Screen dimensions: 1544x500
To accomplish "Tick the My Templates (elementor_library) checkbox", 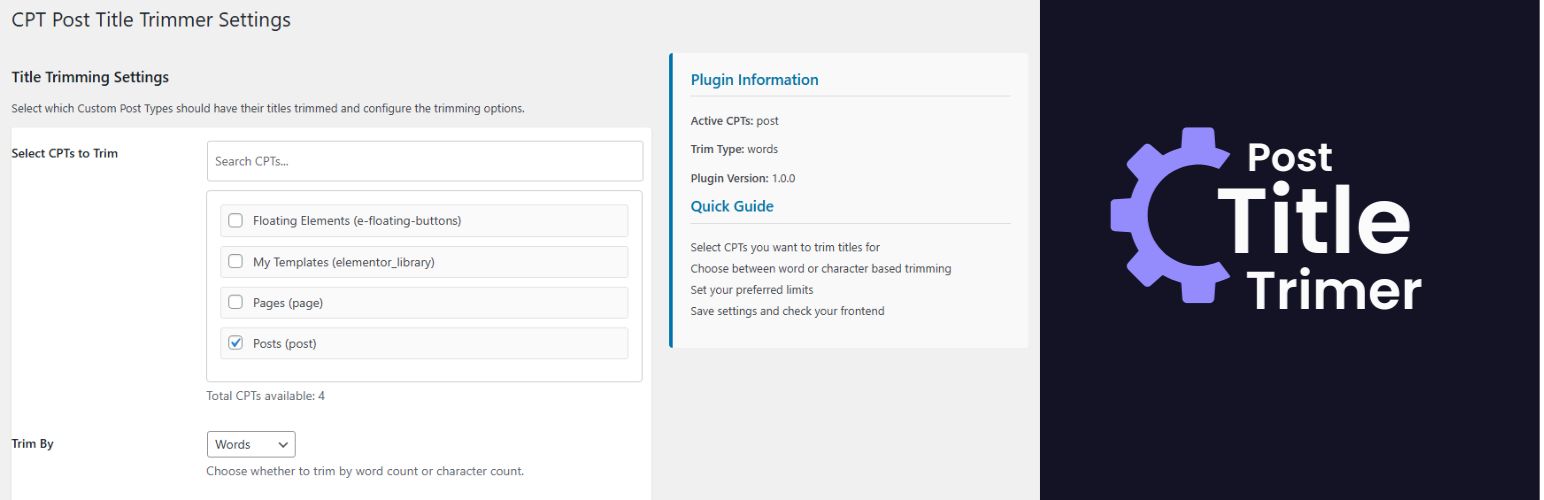I will [x=236, y=262].
